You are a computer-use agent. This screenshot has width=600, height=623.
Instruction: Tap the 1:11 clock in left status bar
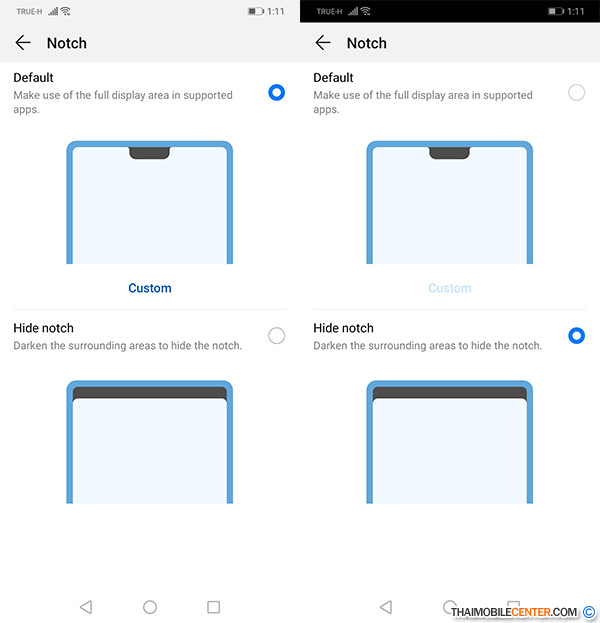click(x=276, y=12)
